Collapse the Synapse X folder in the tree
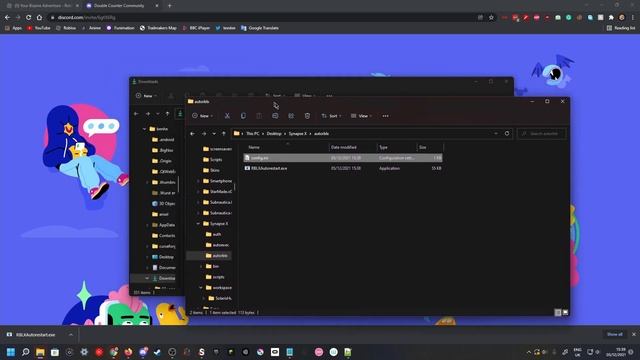 click(198, 224)
